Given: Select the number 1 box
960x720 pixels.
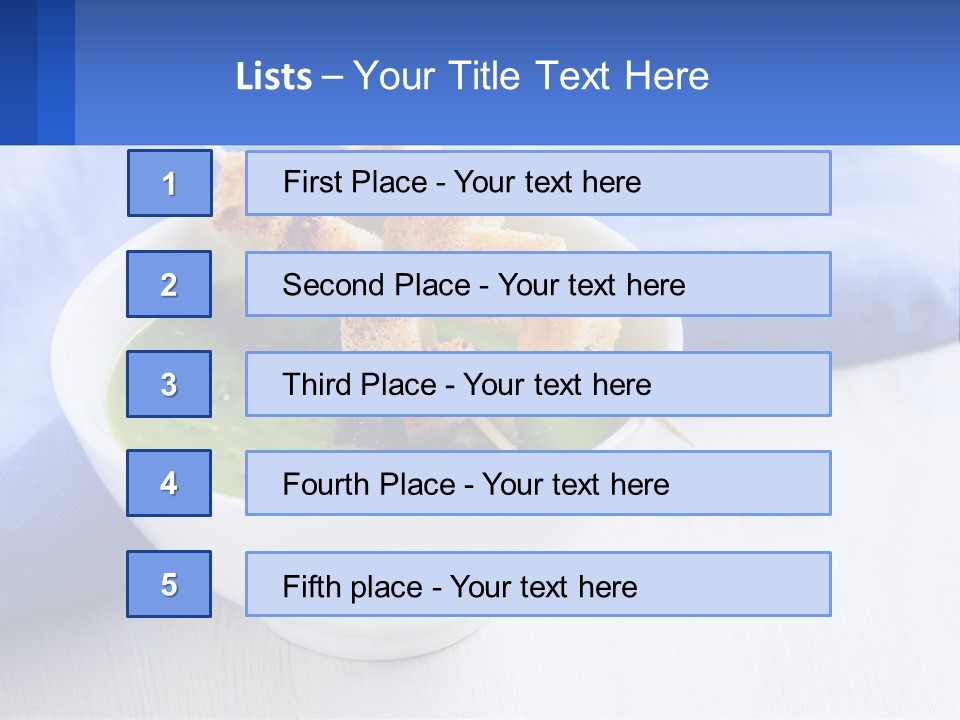Looking at the screenshot, I should [169, 183].
